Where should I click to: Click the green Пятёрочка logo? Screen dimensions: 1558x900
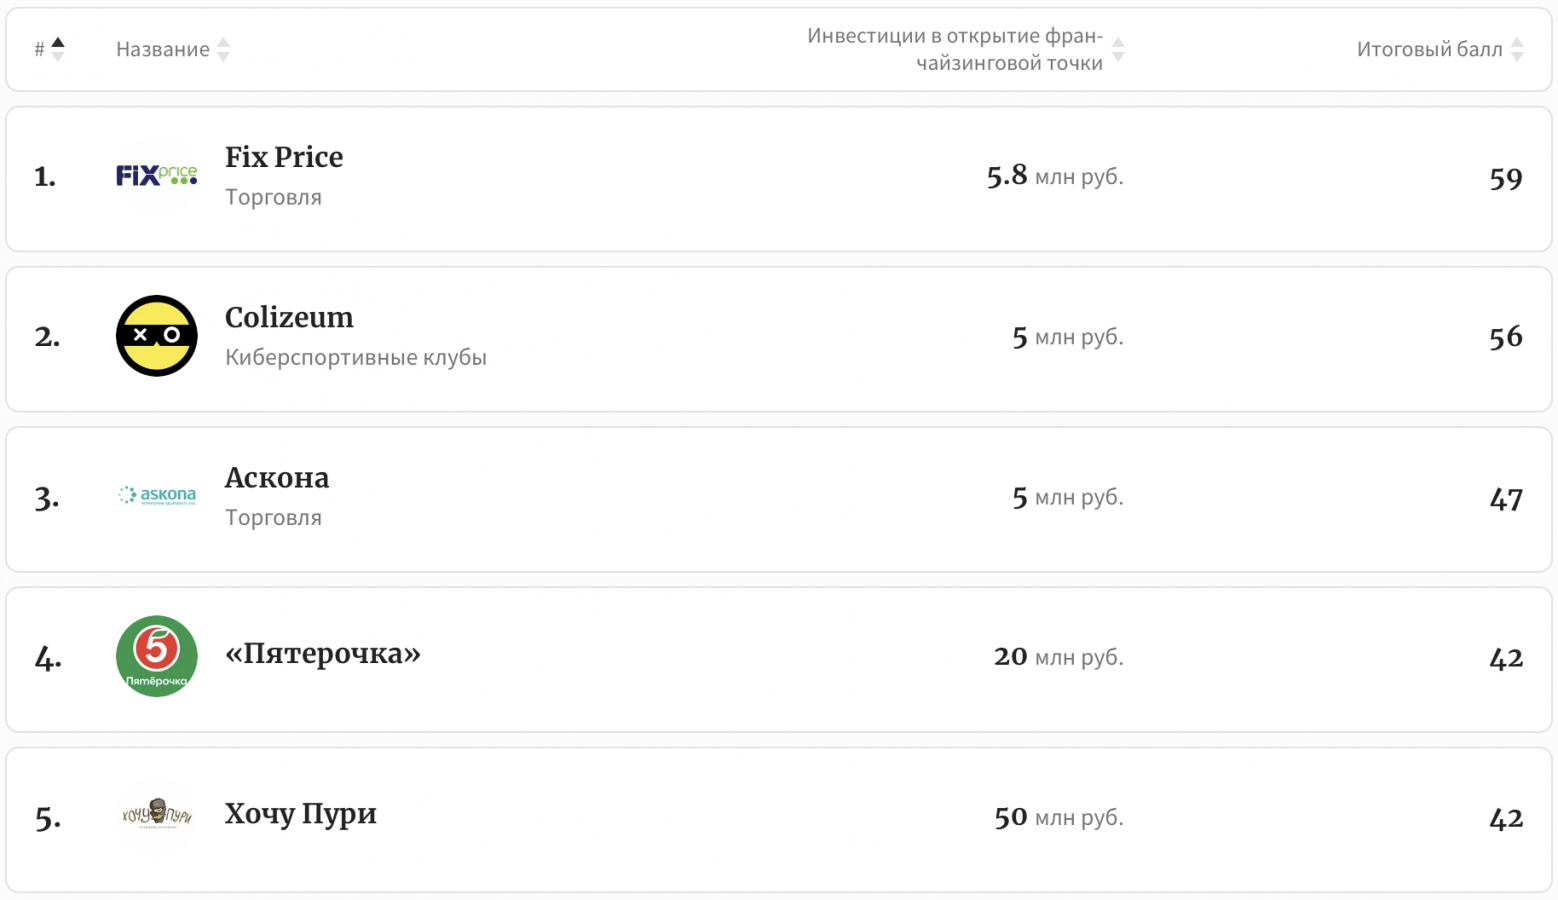click(157, 656)
